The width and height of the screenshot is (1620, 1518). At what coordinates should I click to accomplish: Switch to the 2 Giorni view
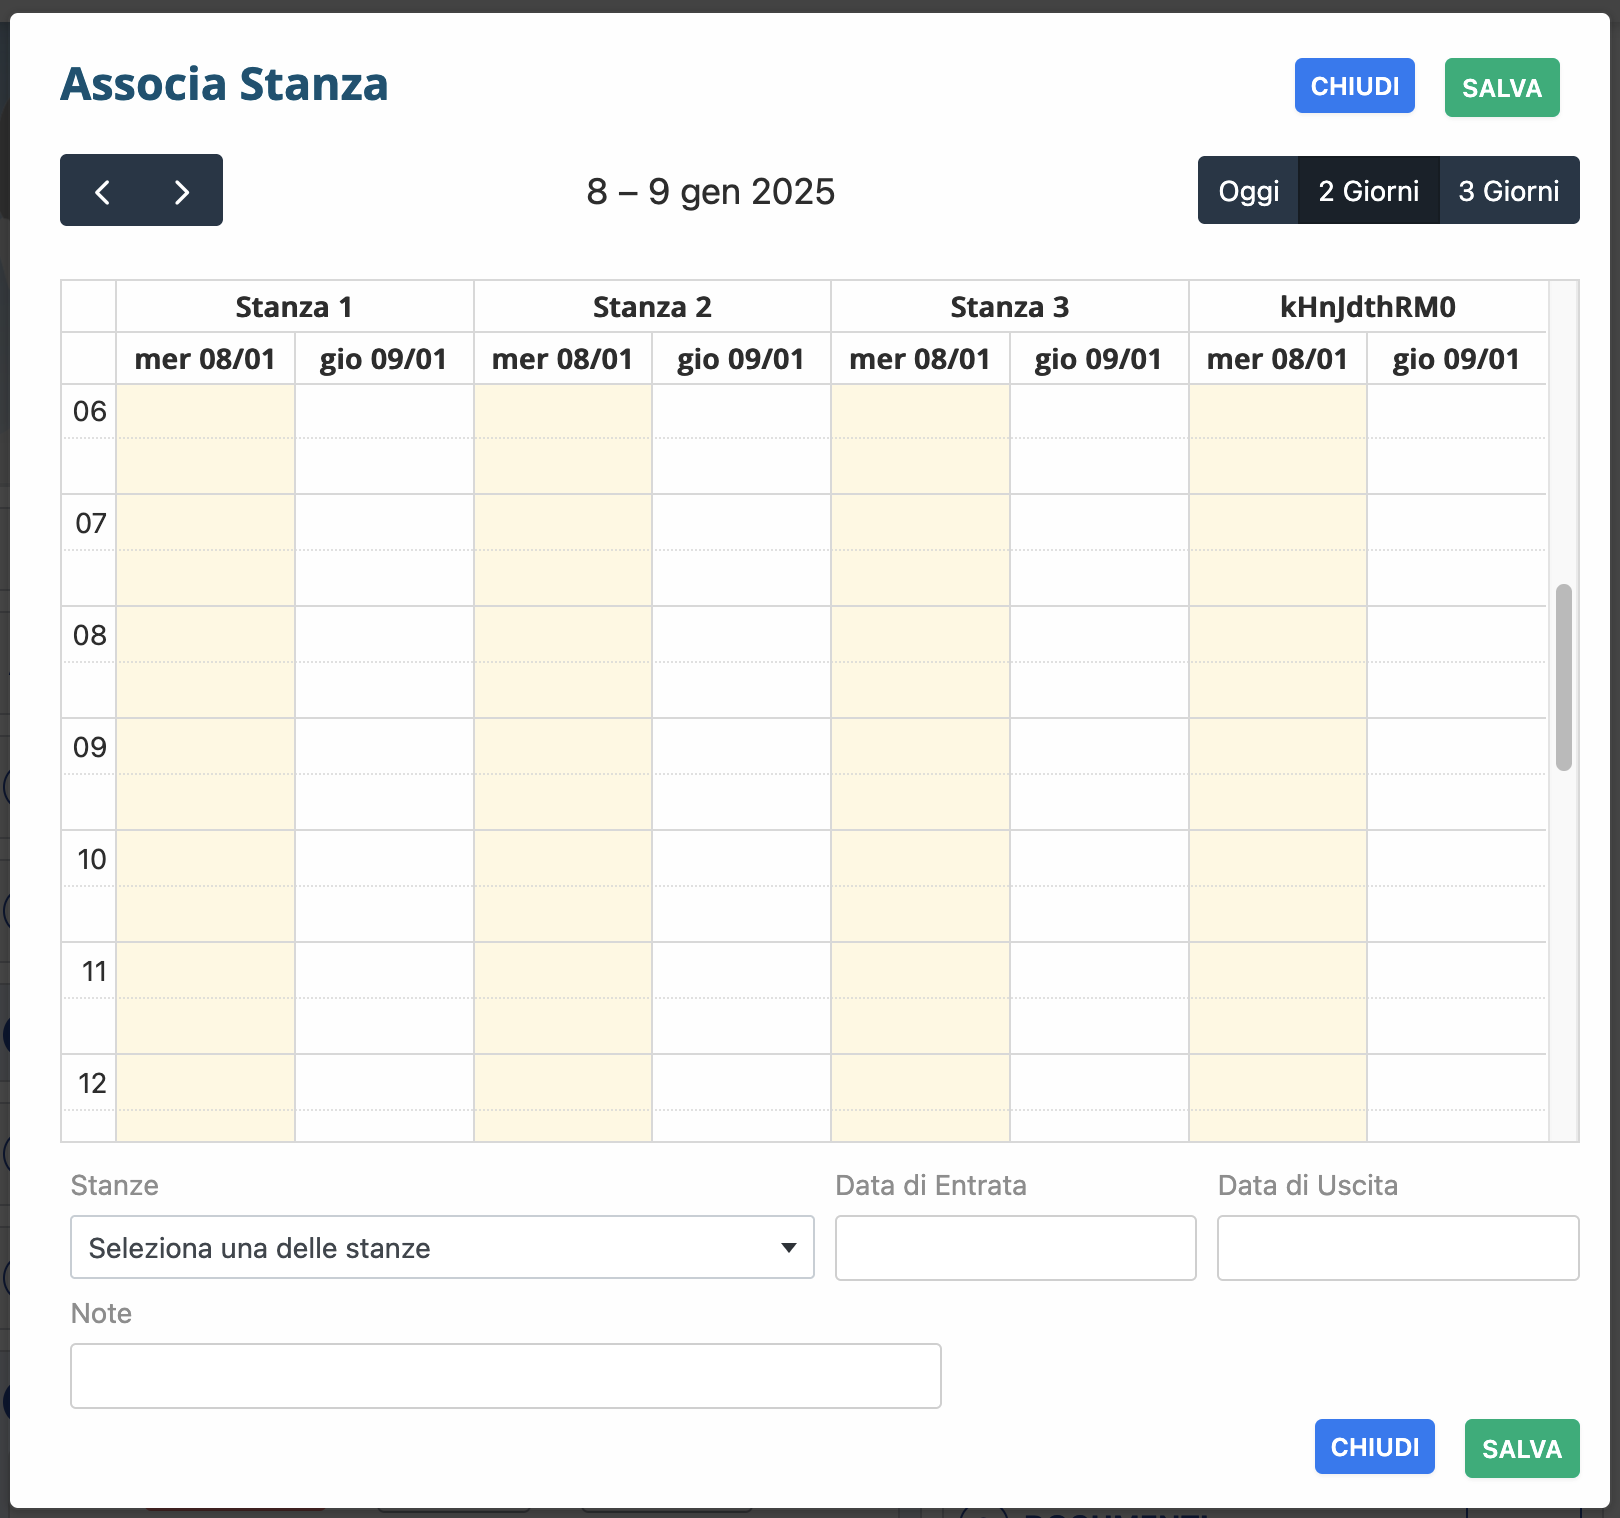[x=1368, y=191]
